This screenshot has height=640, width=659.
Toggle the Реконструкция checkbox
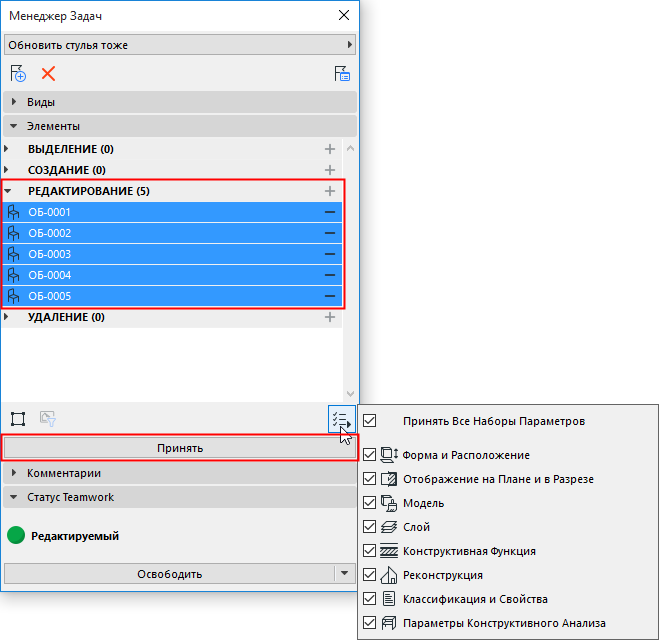point(369,574)
